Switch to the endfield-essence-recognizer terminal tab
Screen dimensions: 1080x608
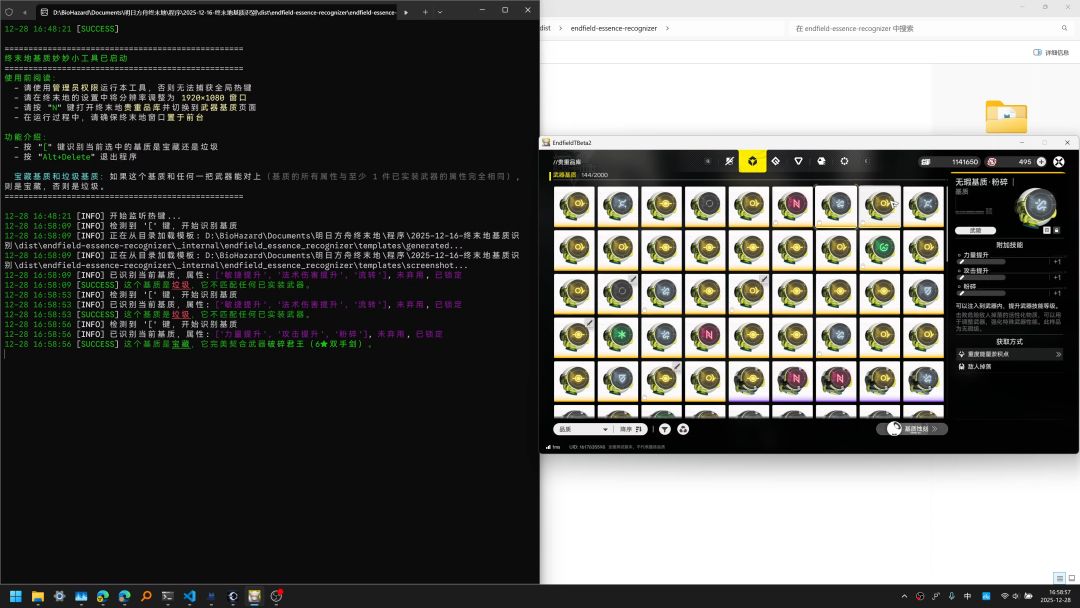tap(220, 11)
